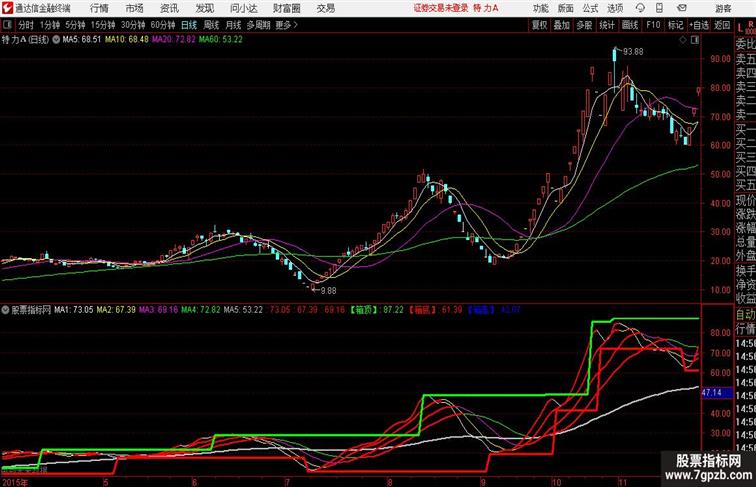Click month 10 on the time axis
The image size is (756, 487).
click(x=556, y=482)
